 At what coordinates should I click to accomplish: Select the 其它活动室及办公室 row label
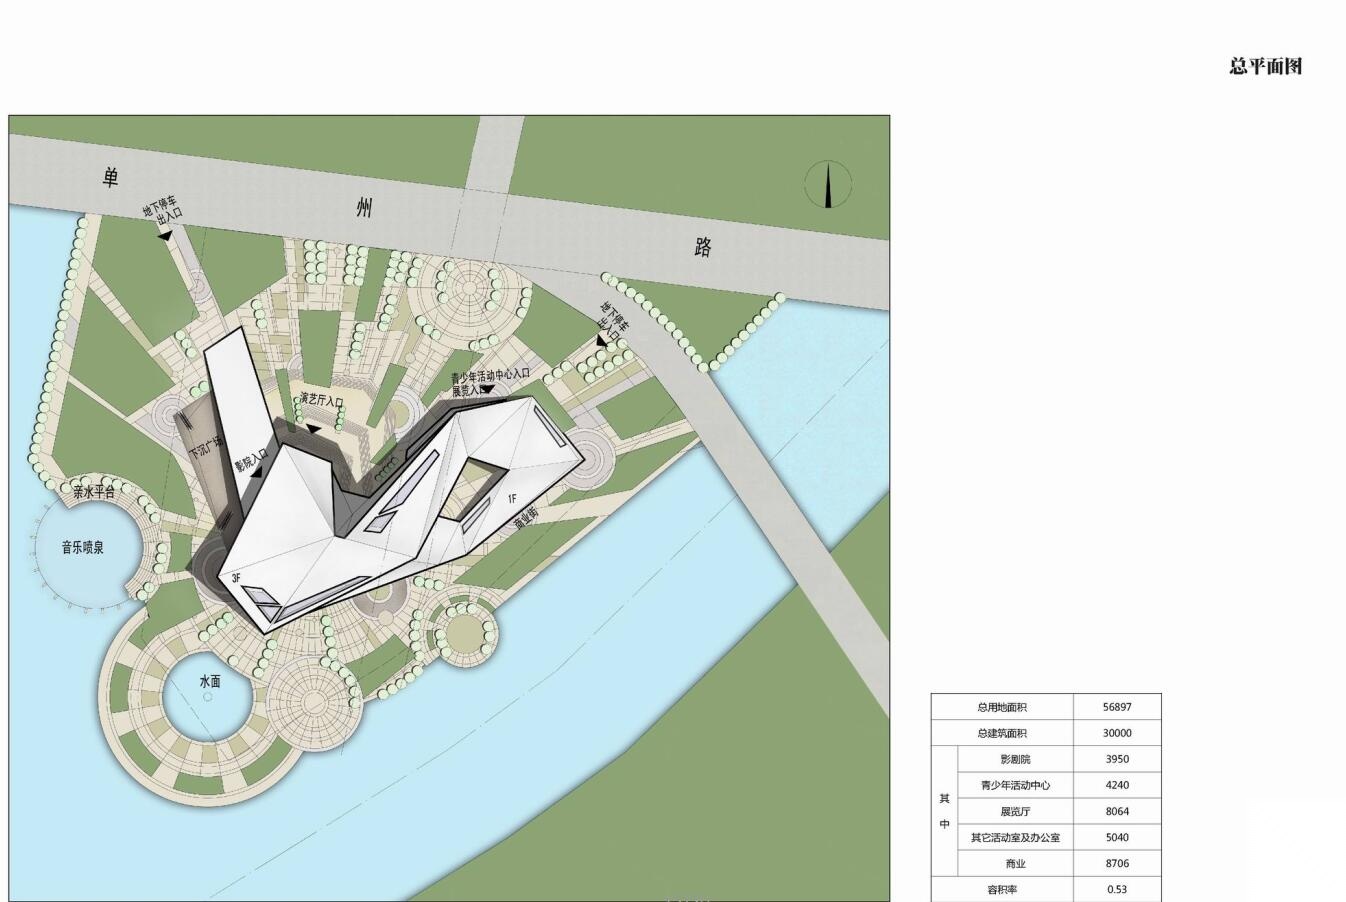[1015, 837]
